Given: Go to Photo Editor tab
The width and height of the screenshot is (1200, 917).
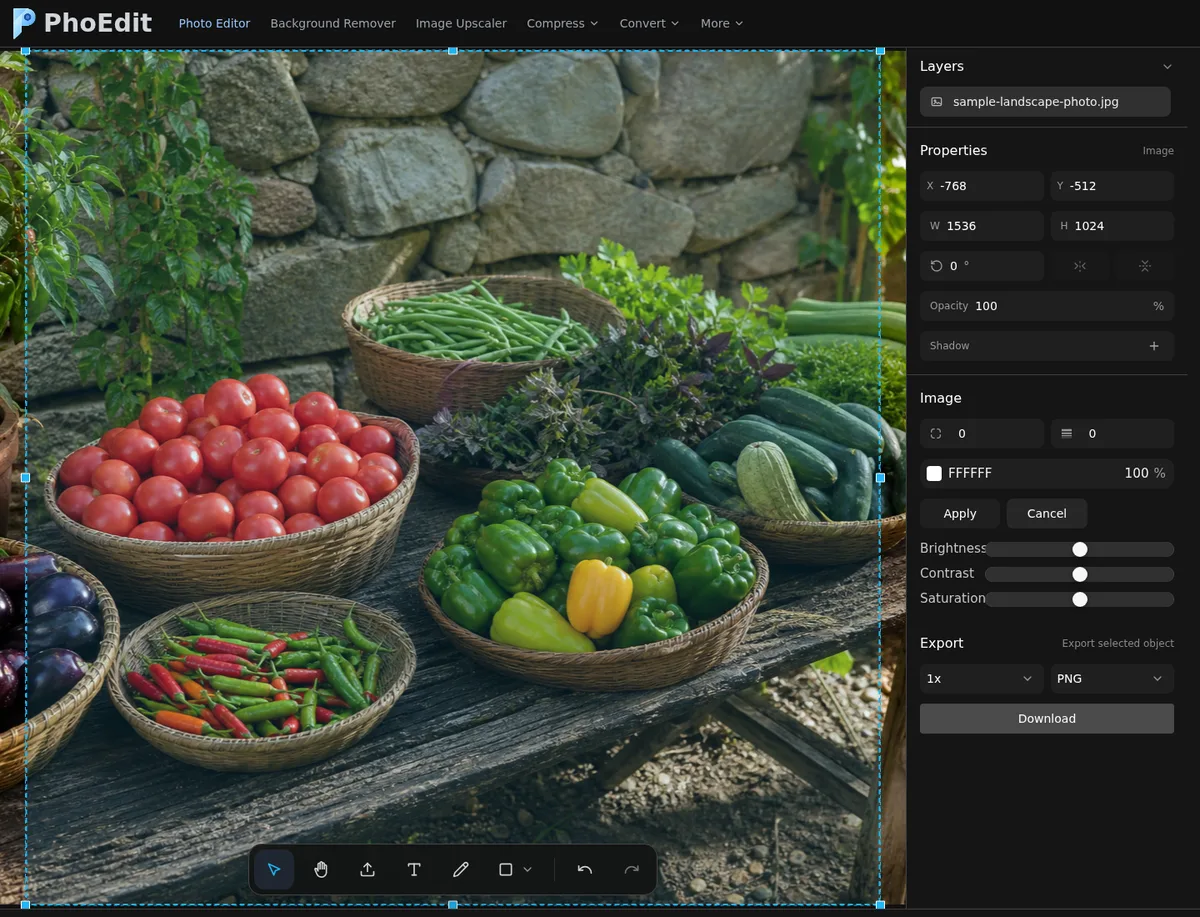Looking at the screenshot, I should [x=214, y=23].
